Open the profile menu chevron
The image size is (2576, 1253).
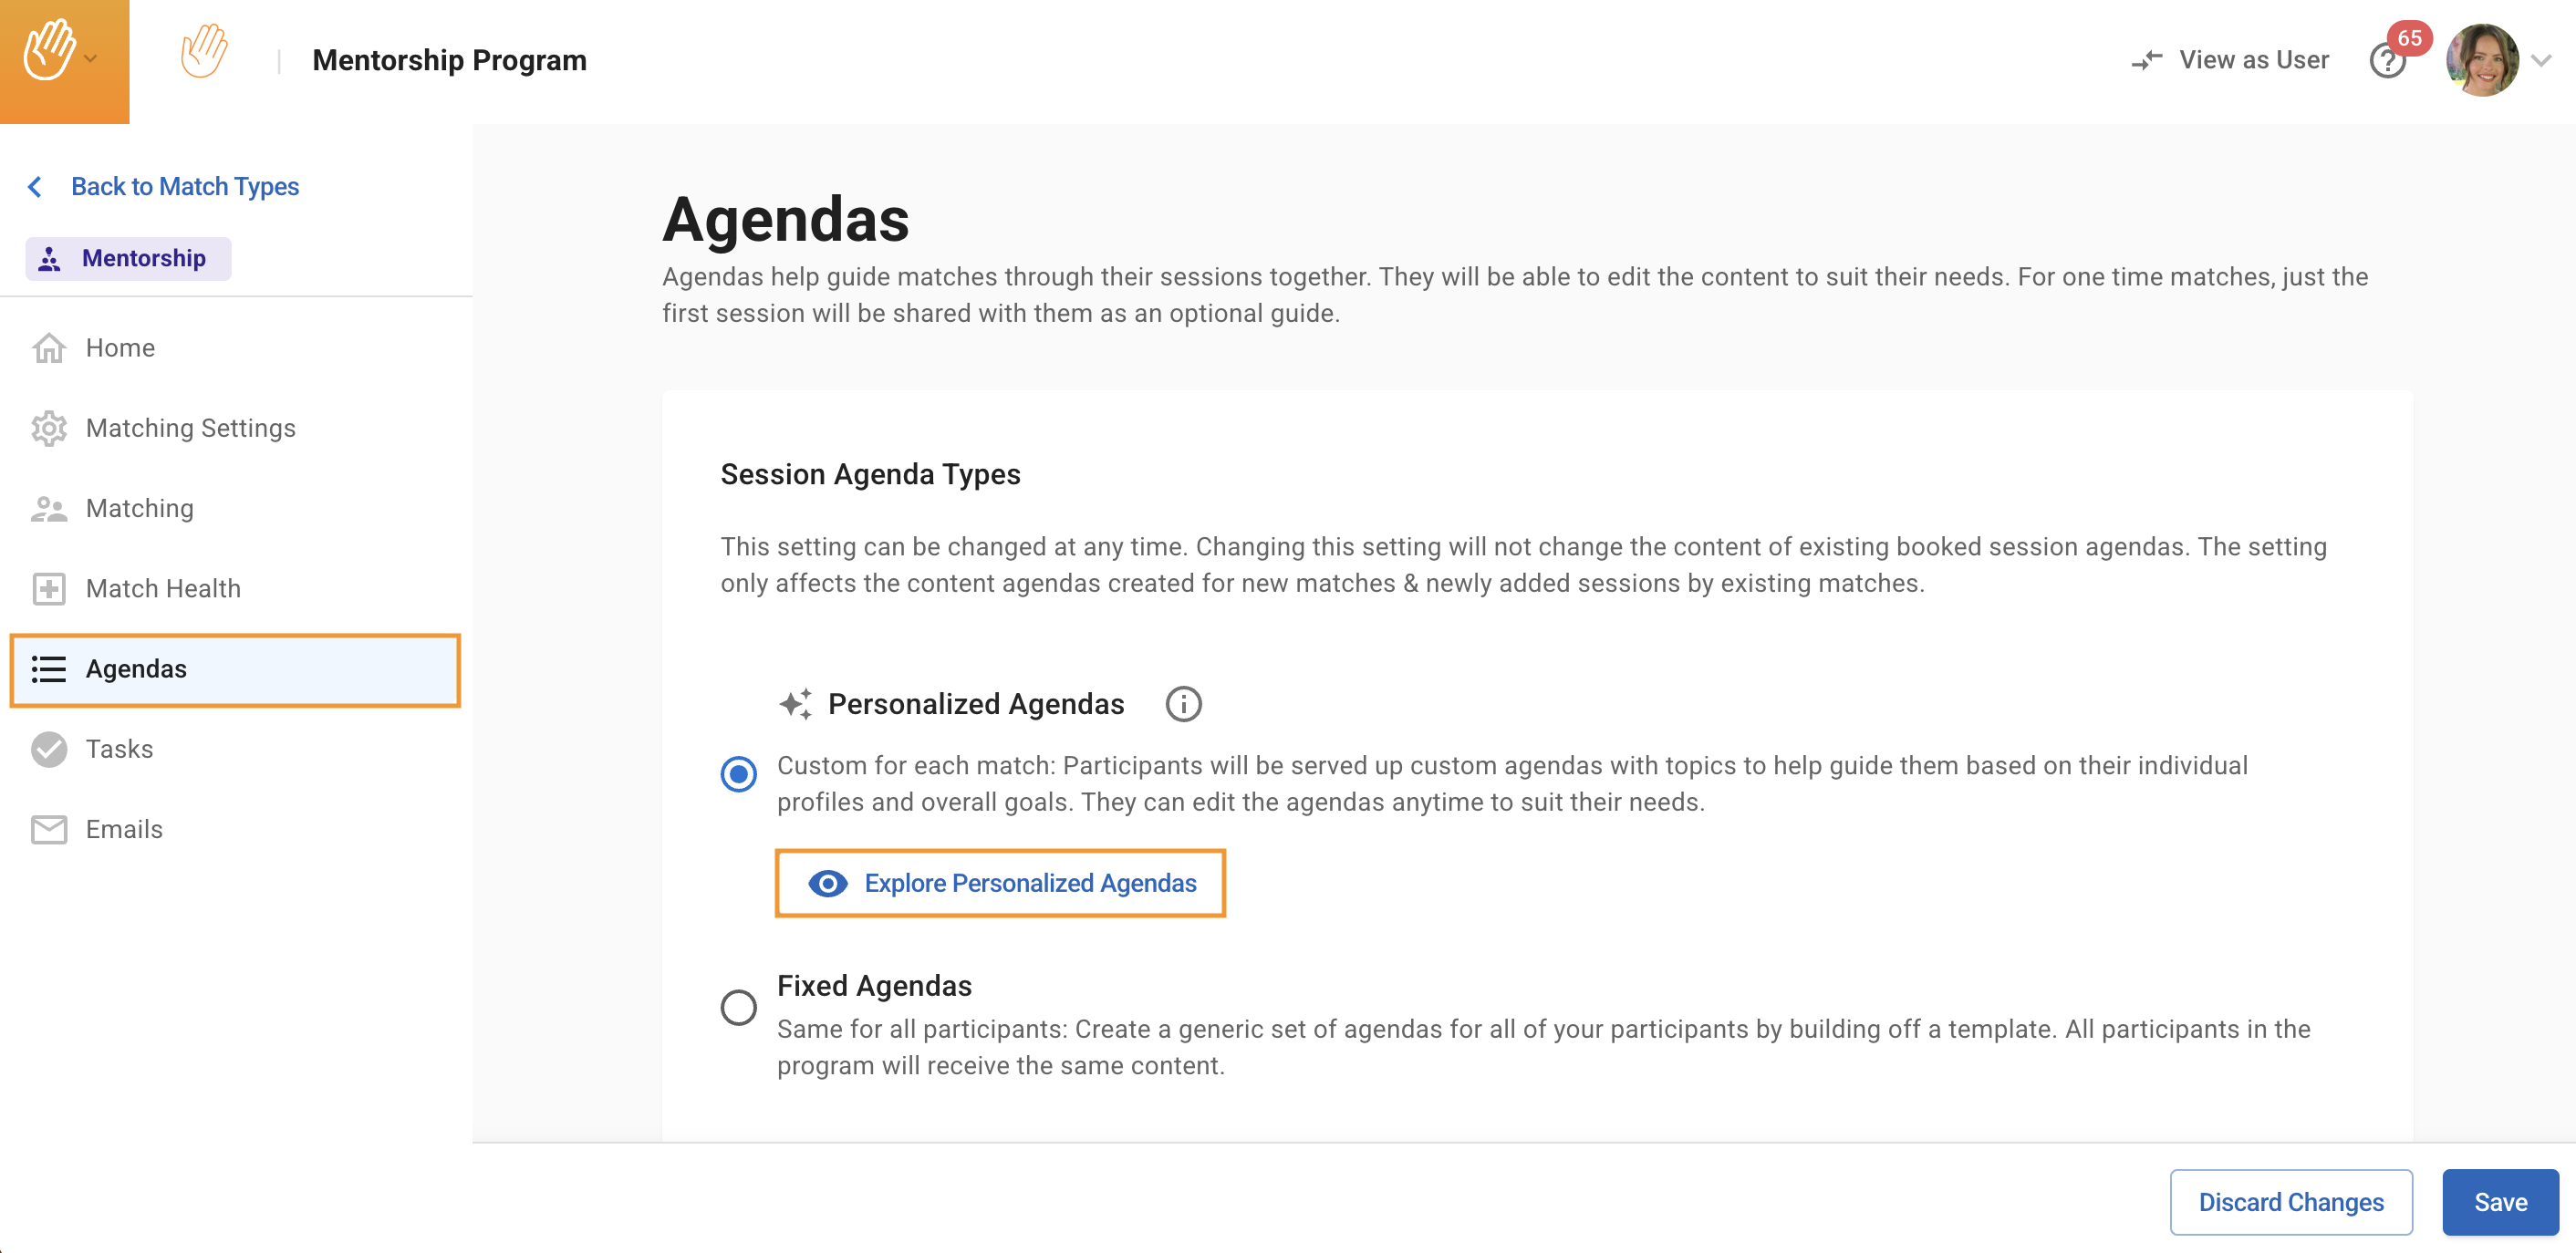coord(2541,60)
